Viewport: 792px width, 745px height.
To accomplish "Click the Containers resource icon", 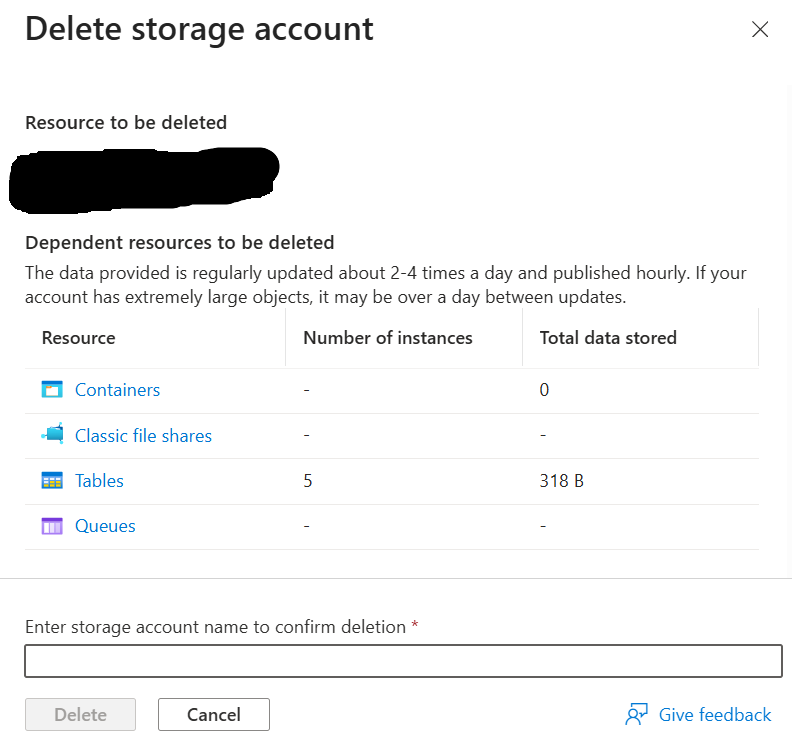I will coord(52,389).
